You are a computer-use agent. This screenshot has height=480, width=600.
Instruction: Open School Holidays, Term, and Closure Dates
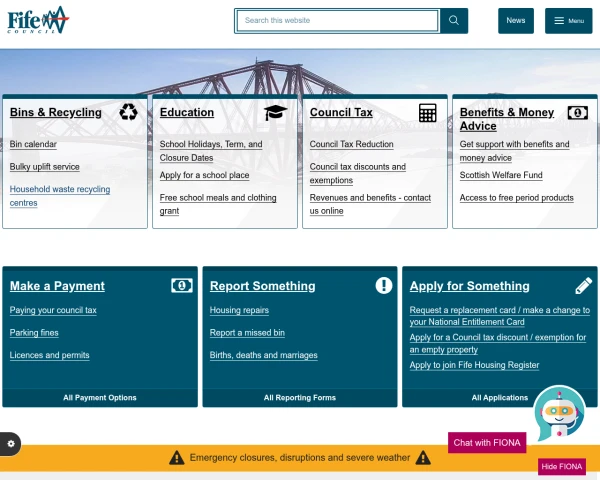(211, 151)
